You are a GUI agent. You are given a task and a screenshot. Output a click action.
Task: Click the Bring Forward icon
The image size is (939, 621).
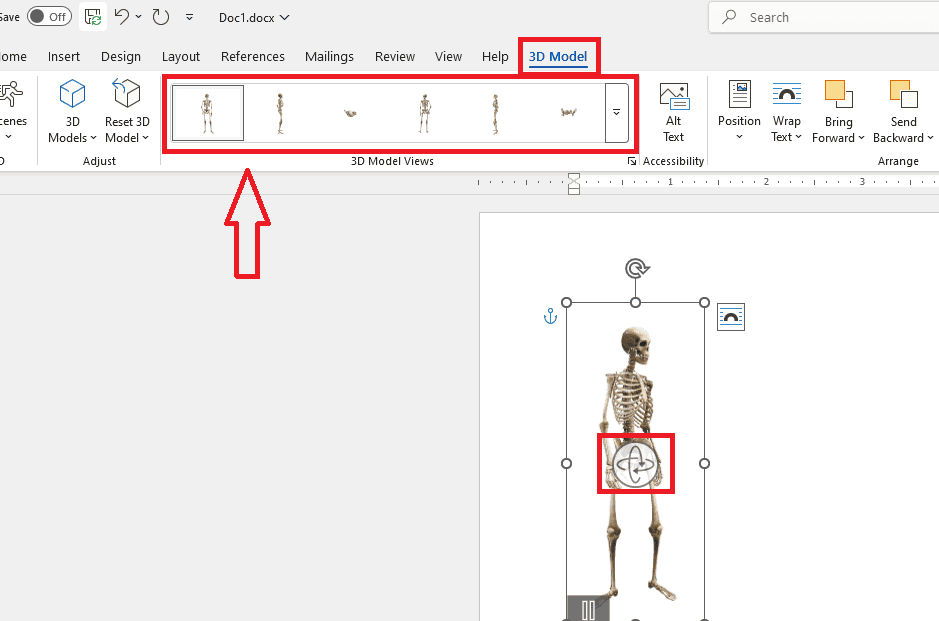tap(838, 95)
